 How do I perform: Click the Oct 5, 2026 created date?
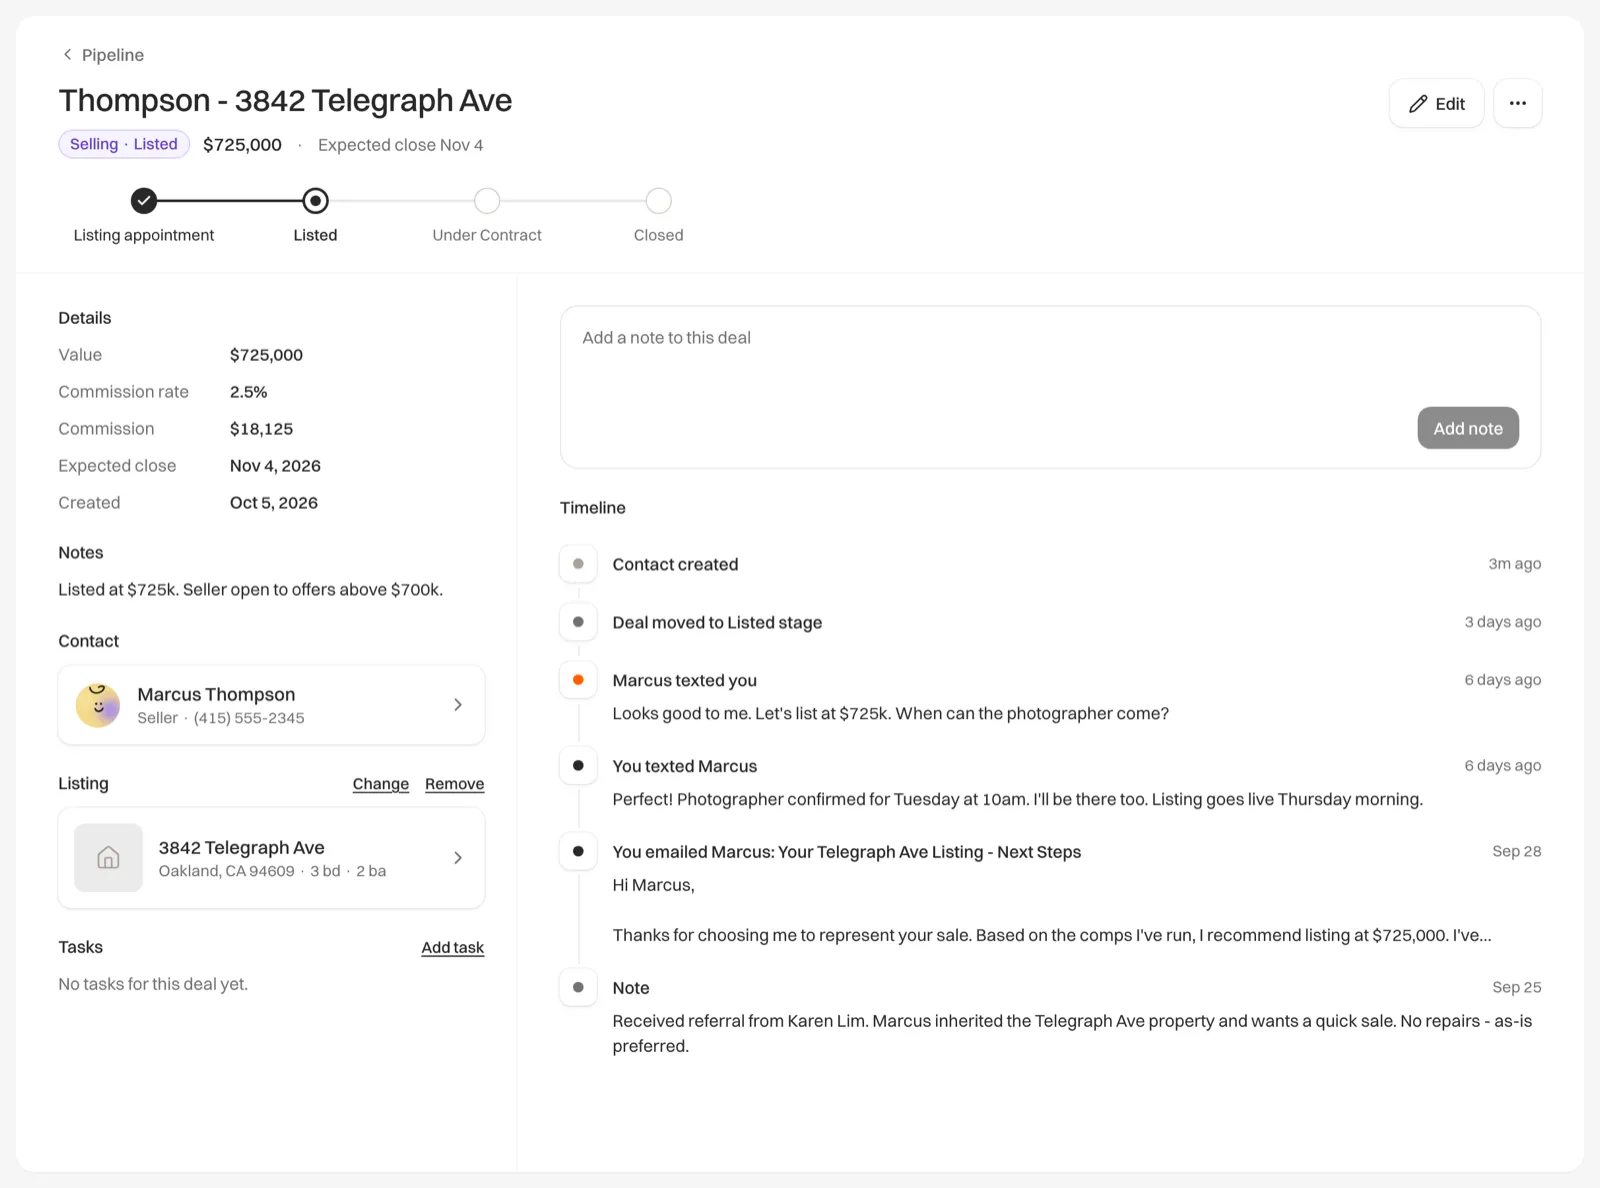tap(273, 503)
